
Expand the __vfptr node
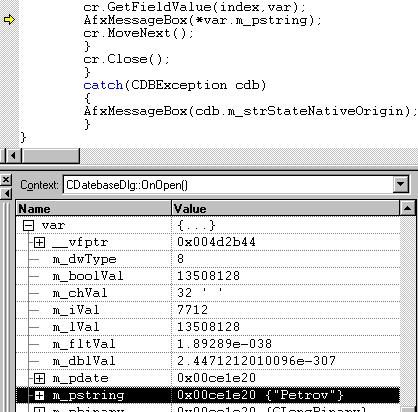tap(39, 242)
